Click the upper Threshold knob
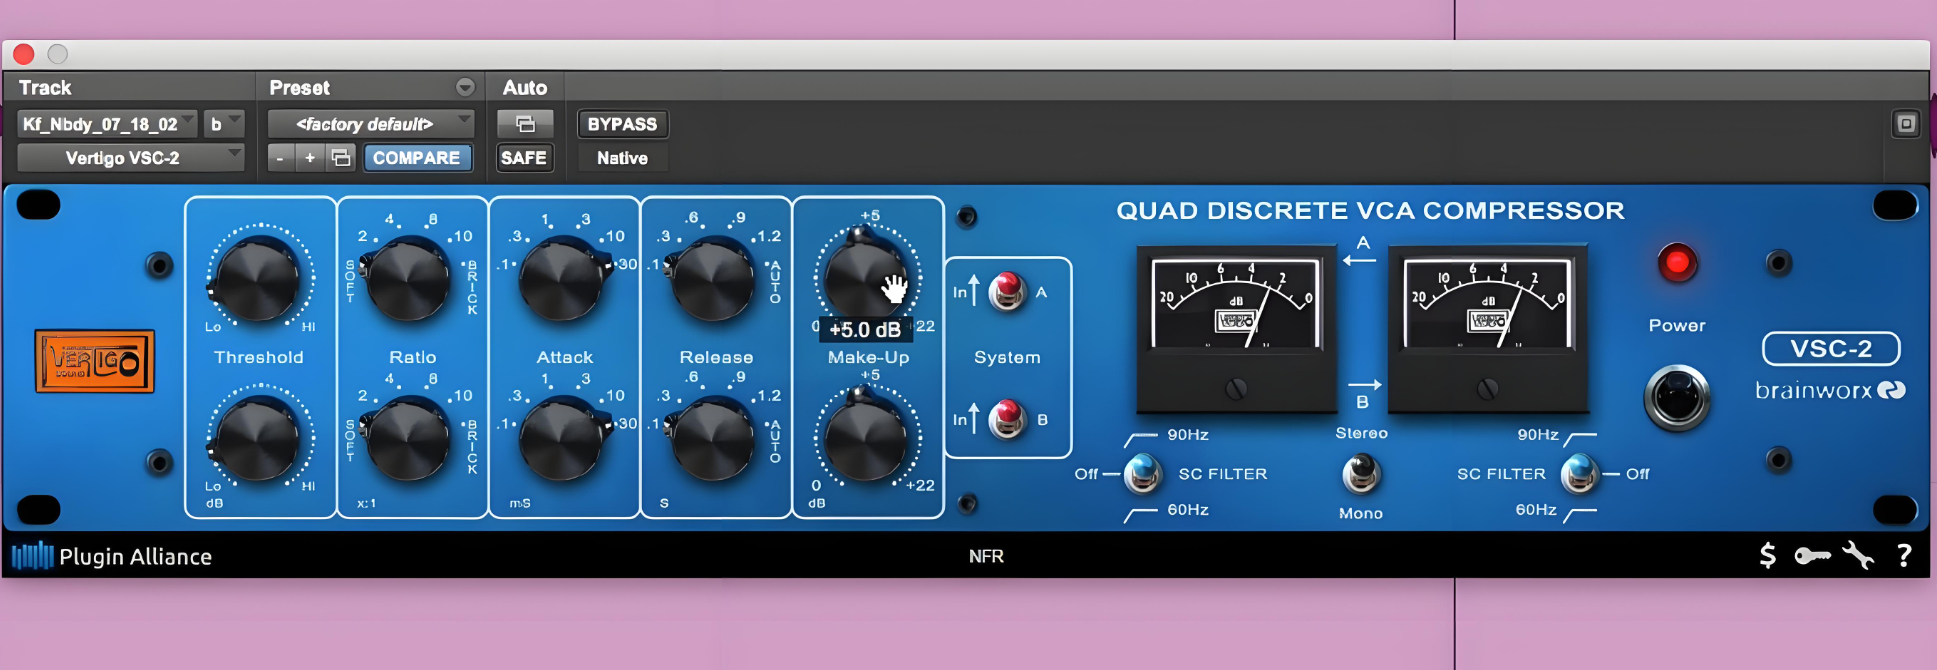Screen dimensions: 1937x670 click(x=259, y=279)
